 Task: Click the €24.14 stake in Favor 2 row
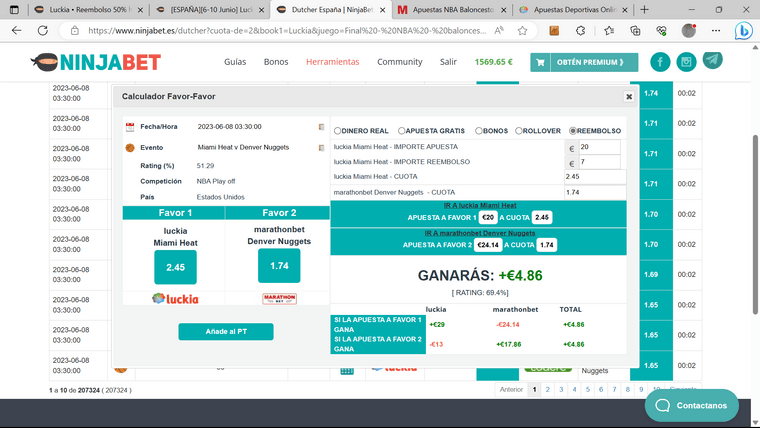(x=488, y=245)
